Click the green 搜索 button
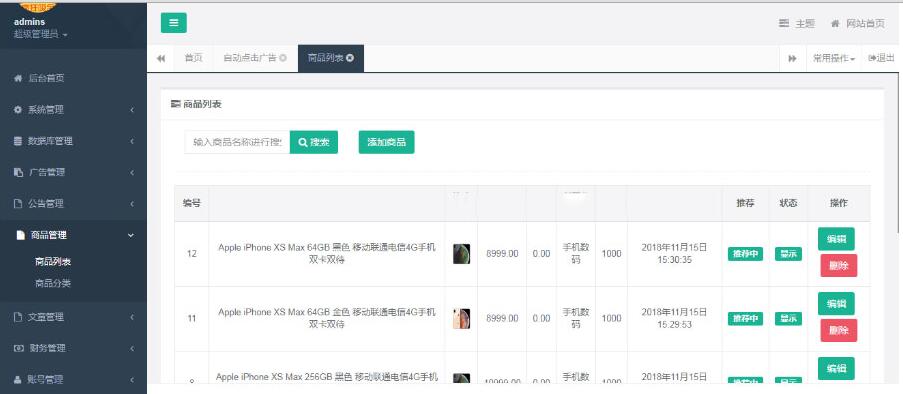 pyautogui.click(x=314, y=142)
